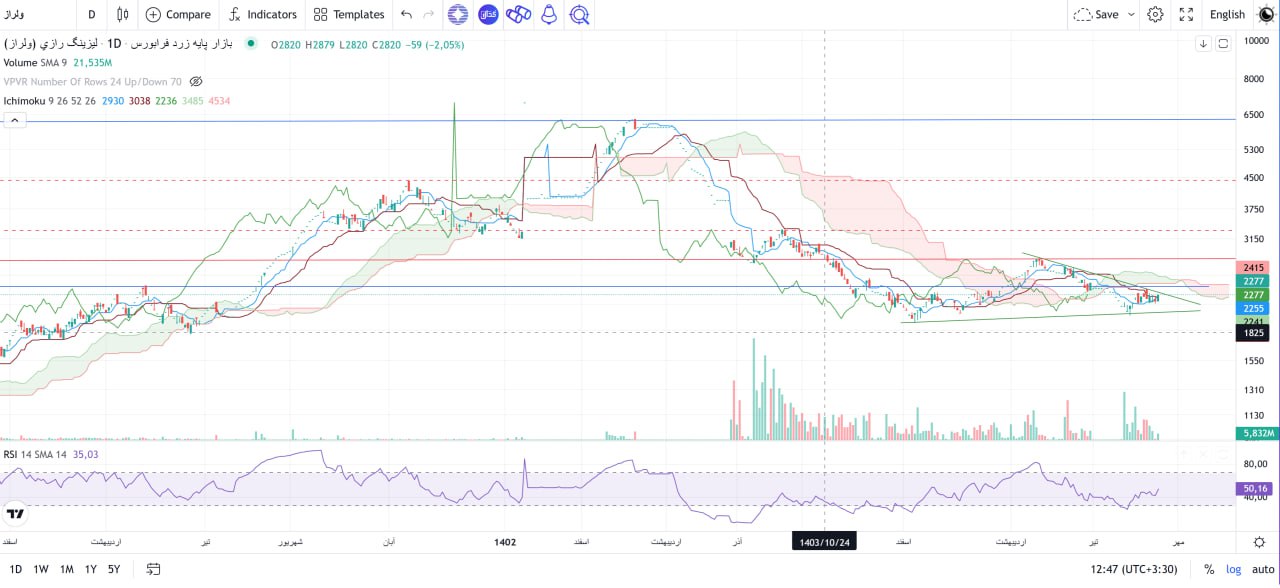Click the down arrow button above price axis
Viewport: 1280px width, 588px height.
[x=1203, y=44]
